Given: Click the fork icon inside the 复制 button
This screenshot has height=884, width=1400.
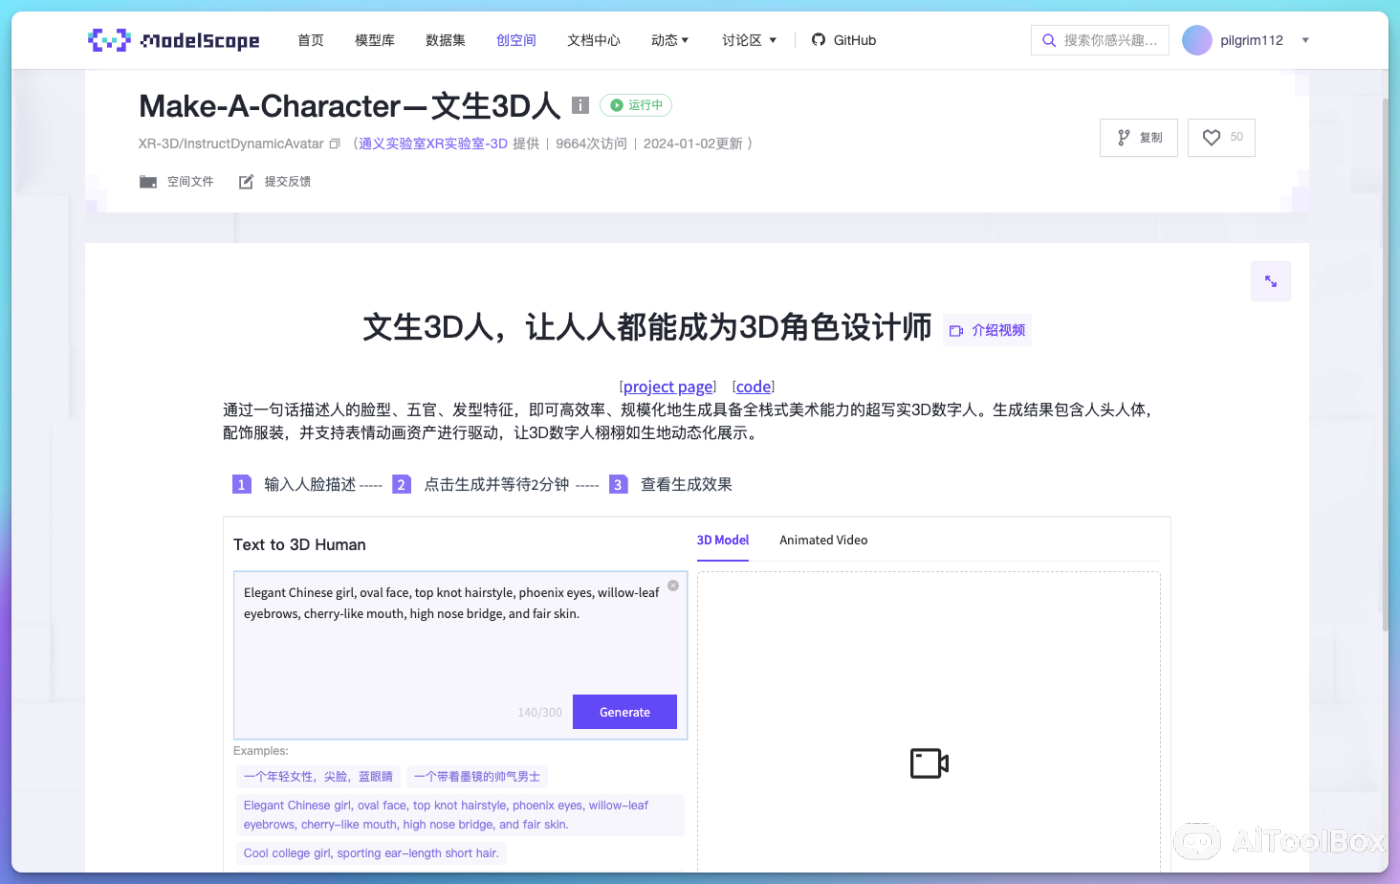Looking at the screenshot, I should coord(1122,137).
